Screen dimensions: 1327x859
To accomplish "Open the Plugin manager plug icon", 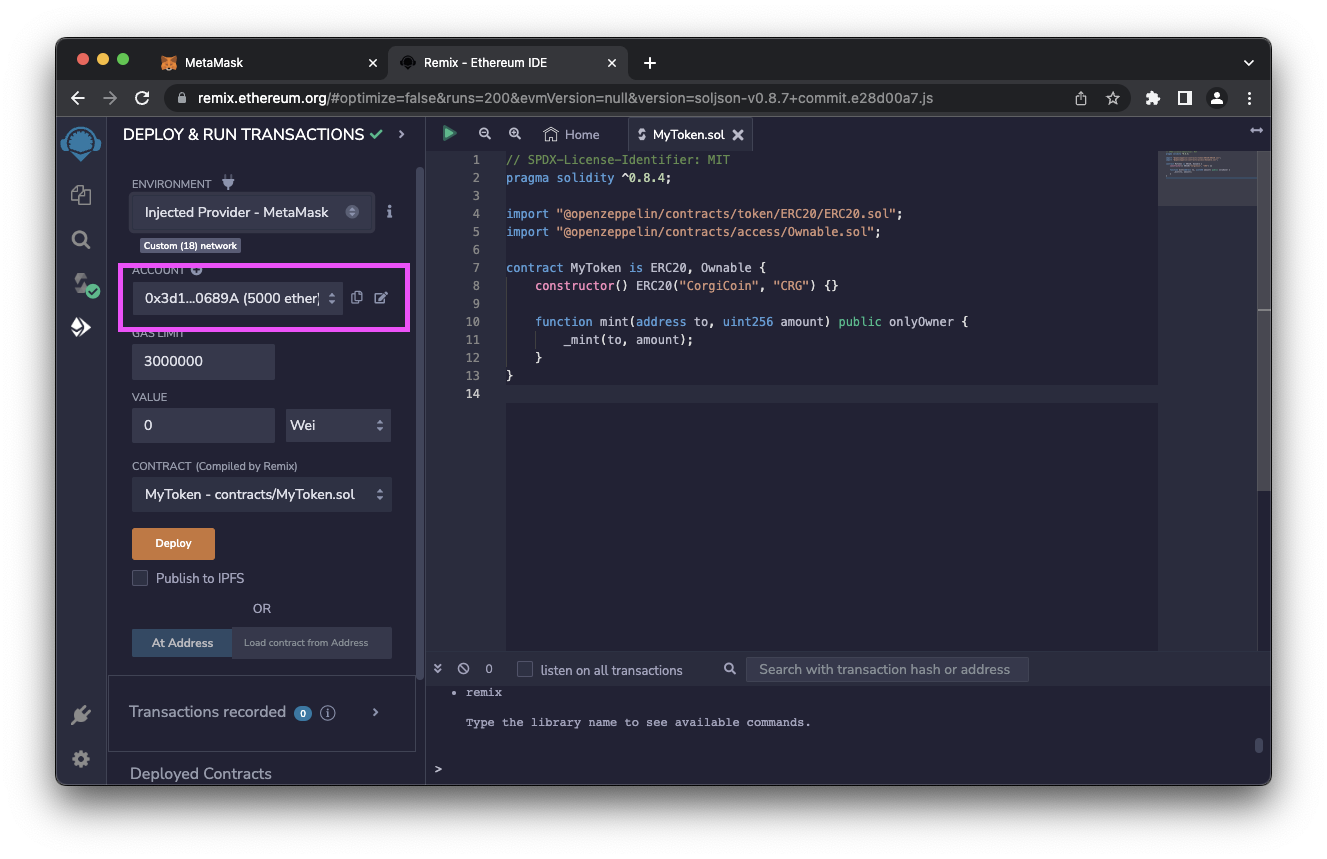I will (x=81, y=715).
